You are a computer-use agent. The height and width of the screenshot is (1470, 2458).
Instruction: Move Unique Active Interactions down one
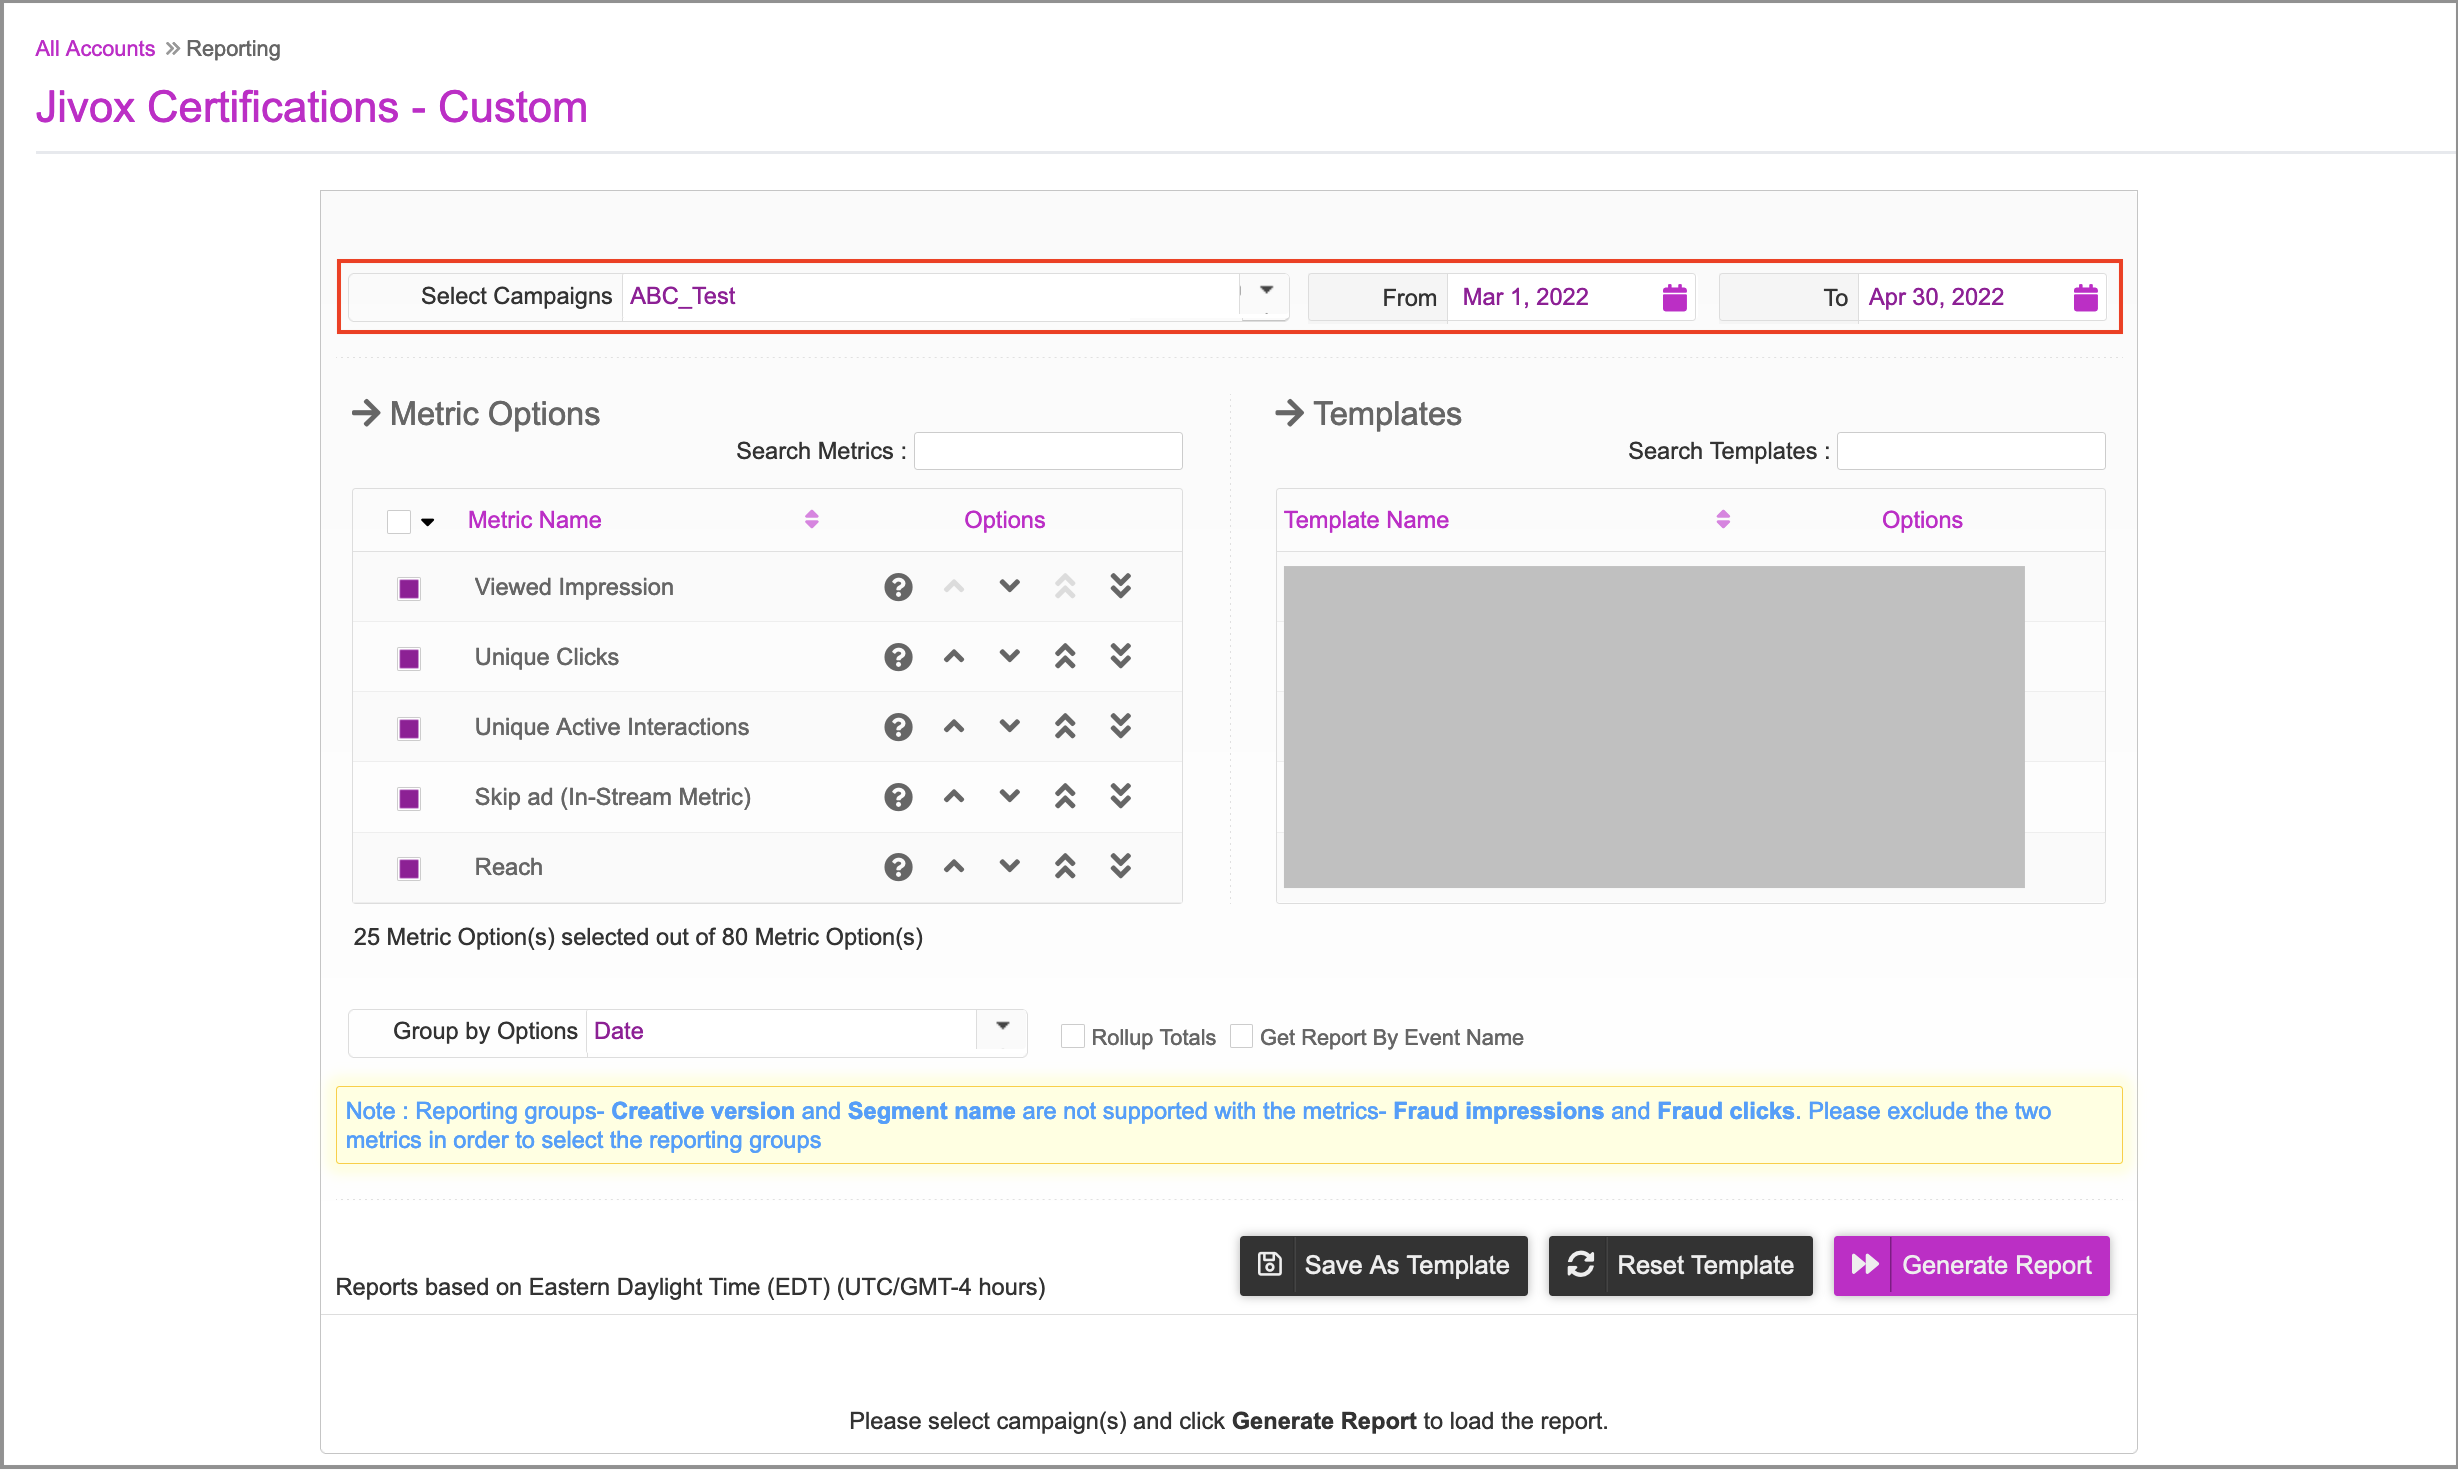(1009, 726)
